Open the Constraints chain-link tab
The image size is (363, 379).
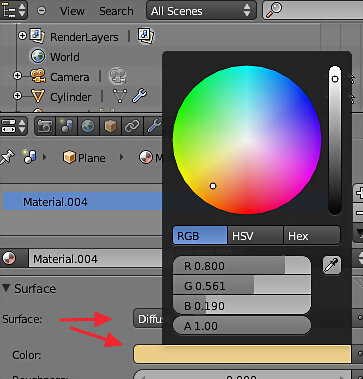132,126
